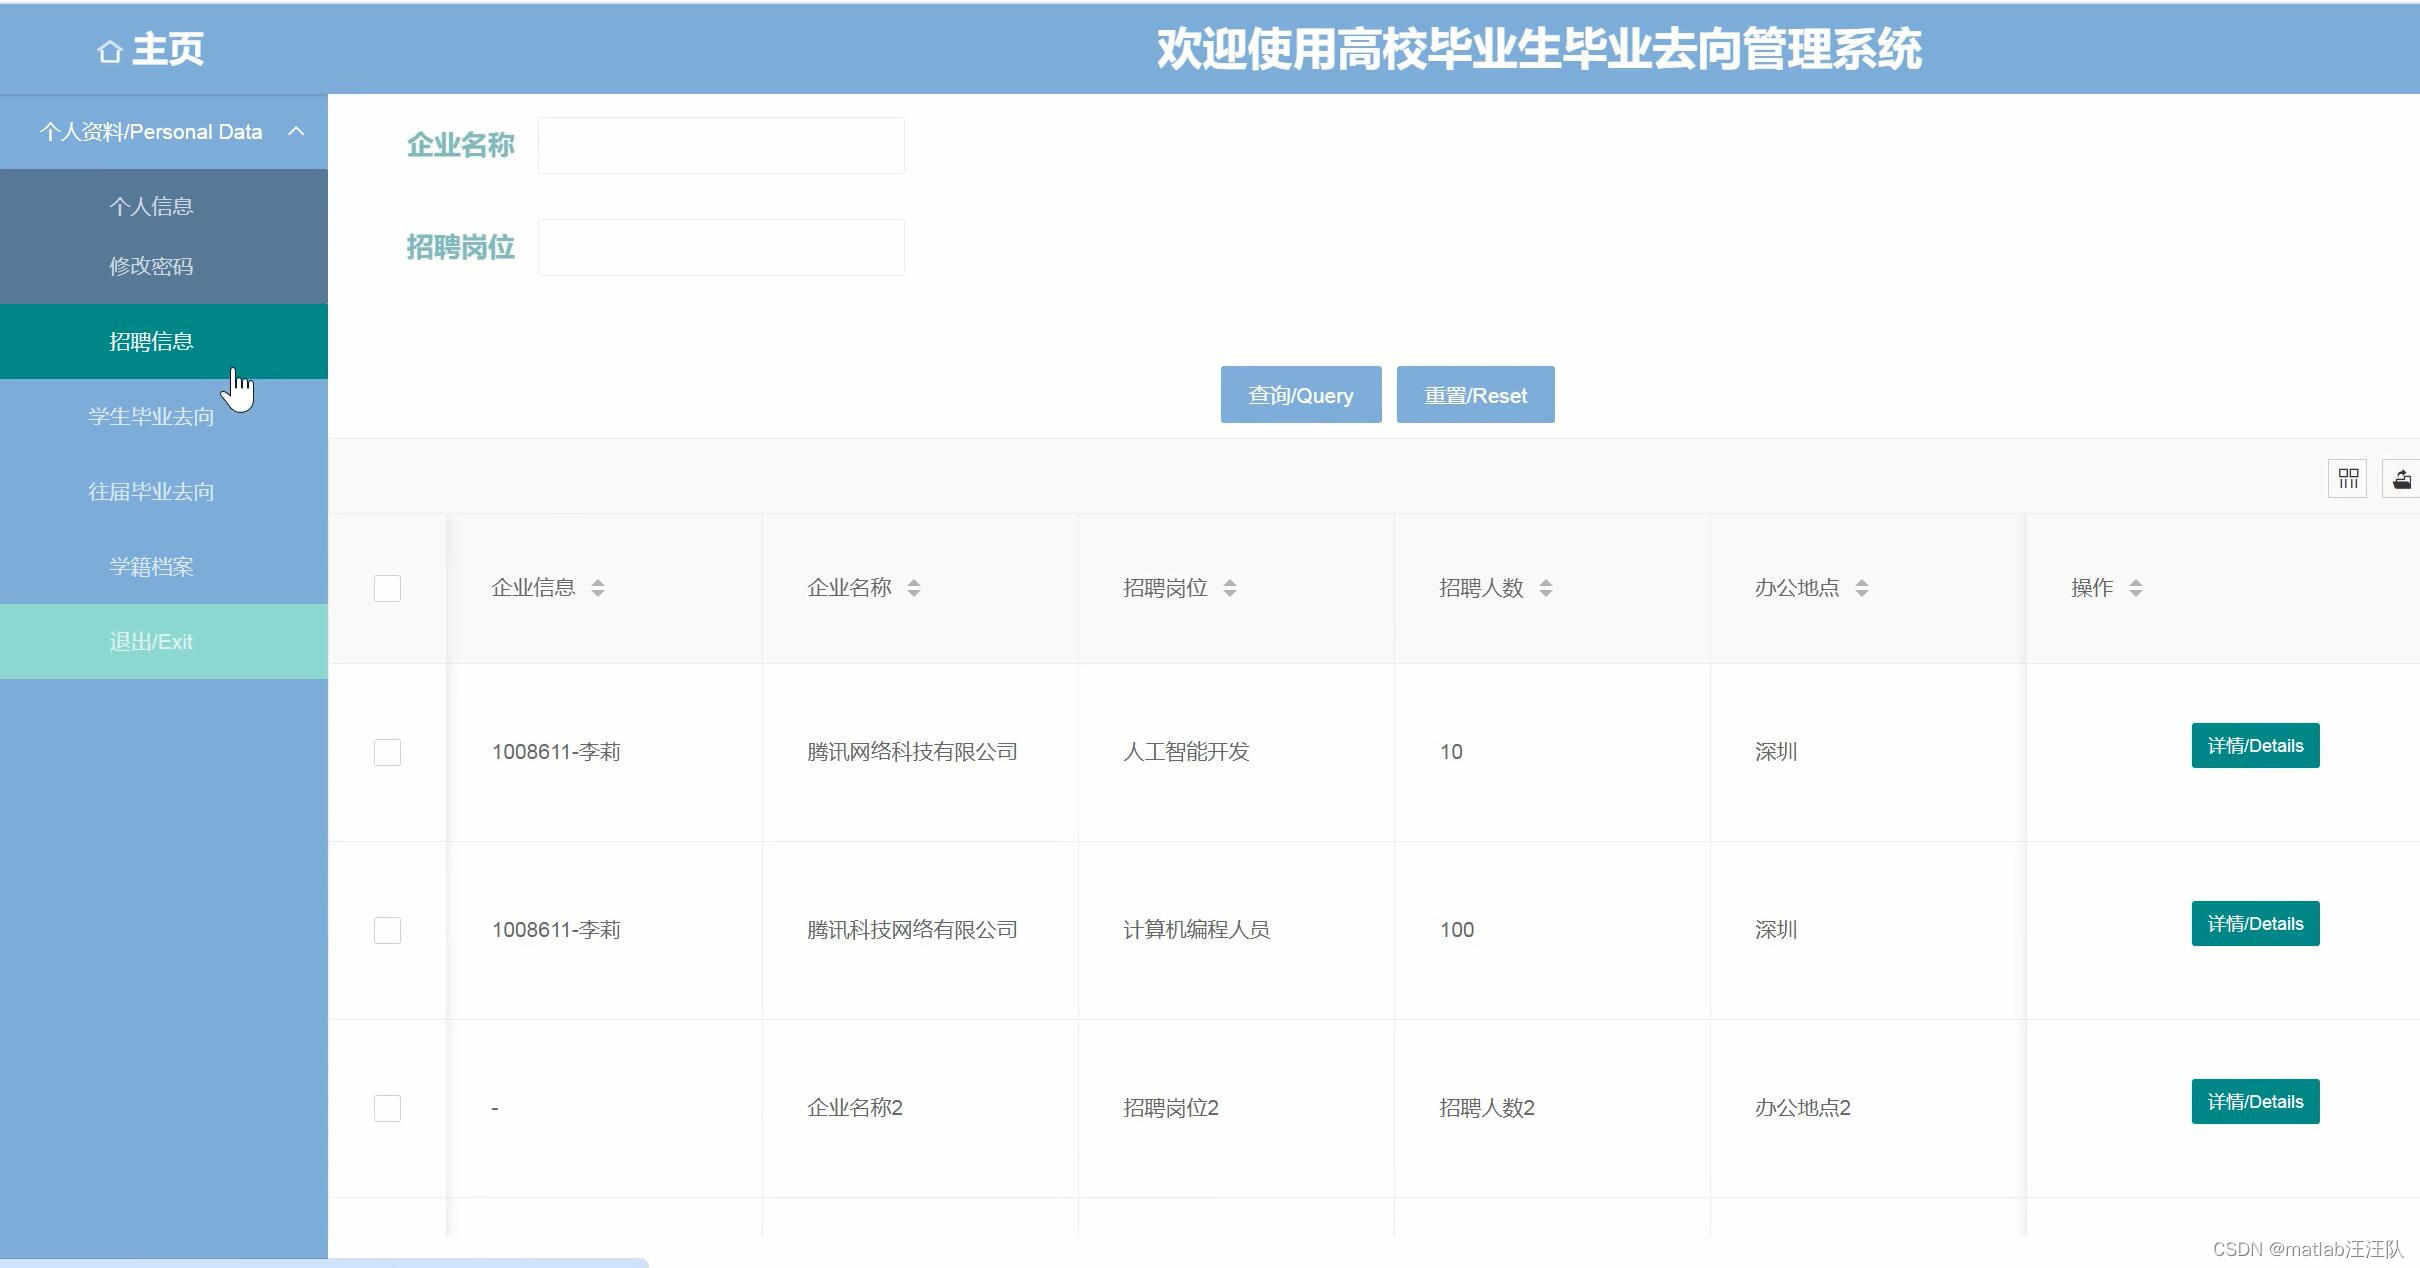Collapse 个人资料/Personal Data menu chevron
2420x1268 pixels.
click(296, 131)
